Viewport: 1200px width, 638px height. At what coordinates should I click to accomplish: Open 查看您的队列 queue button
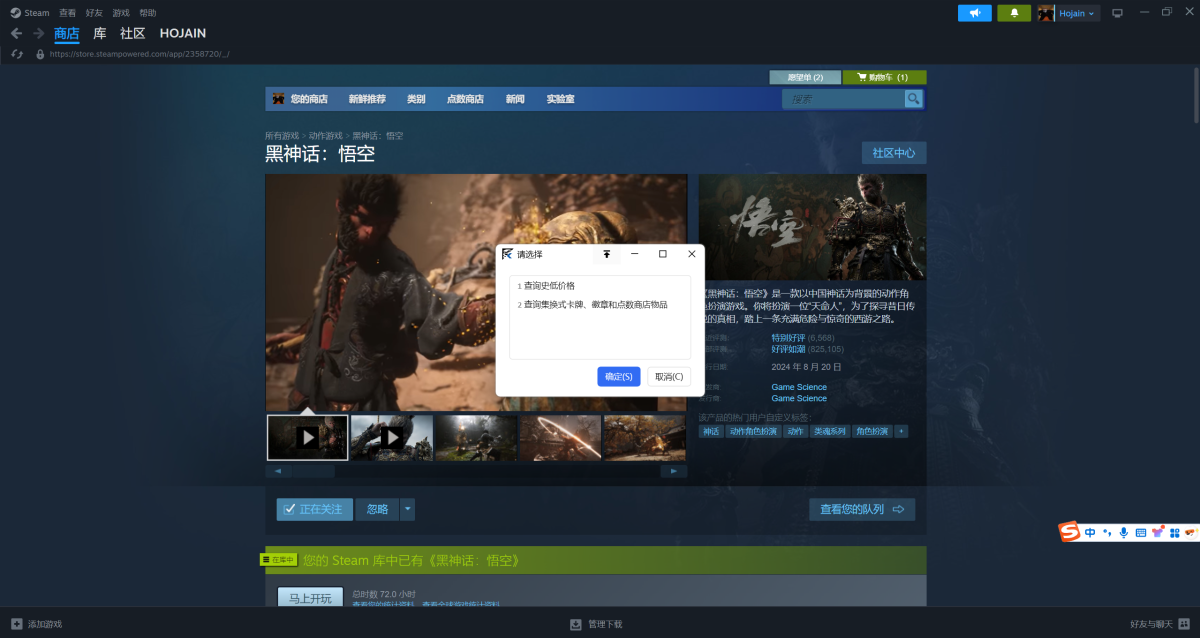862,509
